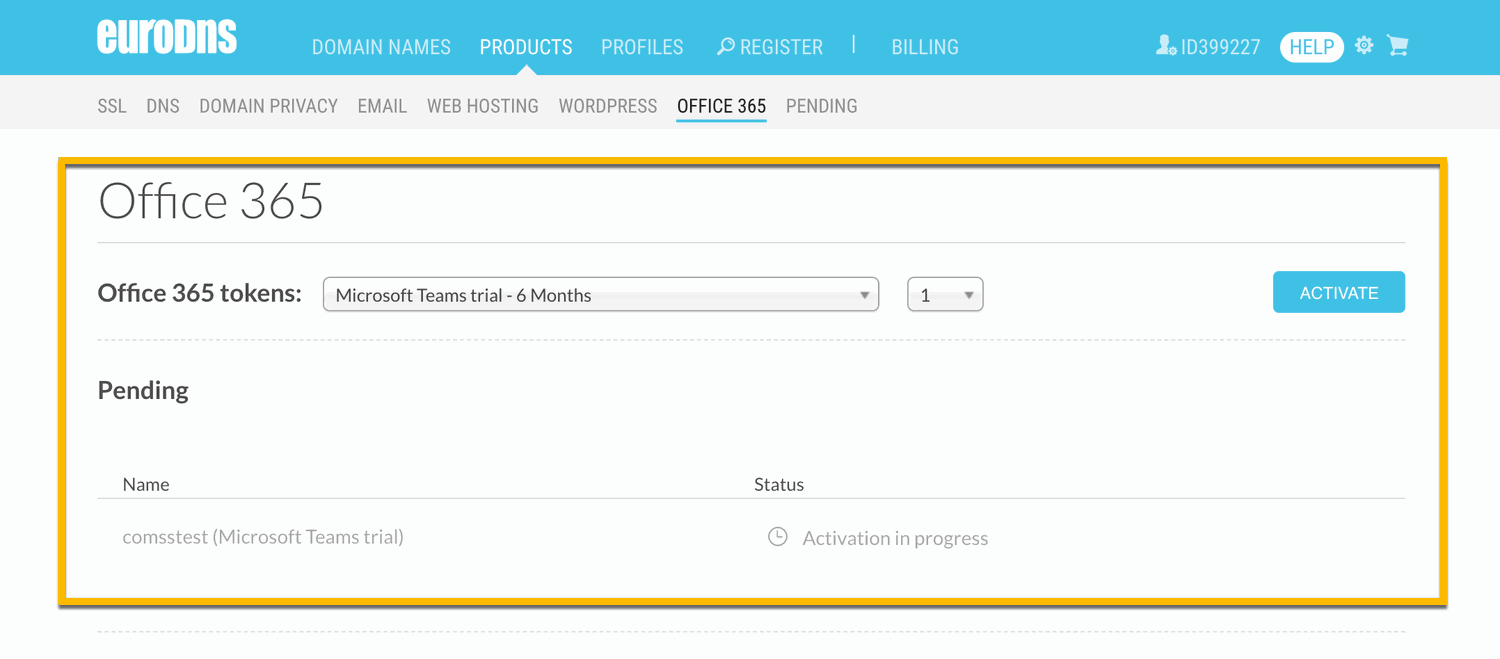Click the clock icon beside Activation in progress
The width and height of the screenshot is (1500, 659).
tap(777, 537)
